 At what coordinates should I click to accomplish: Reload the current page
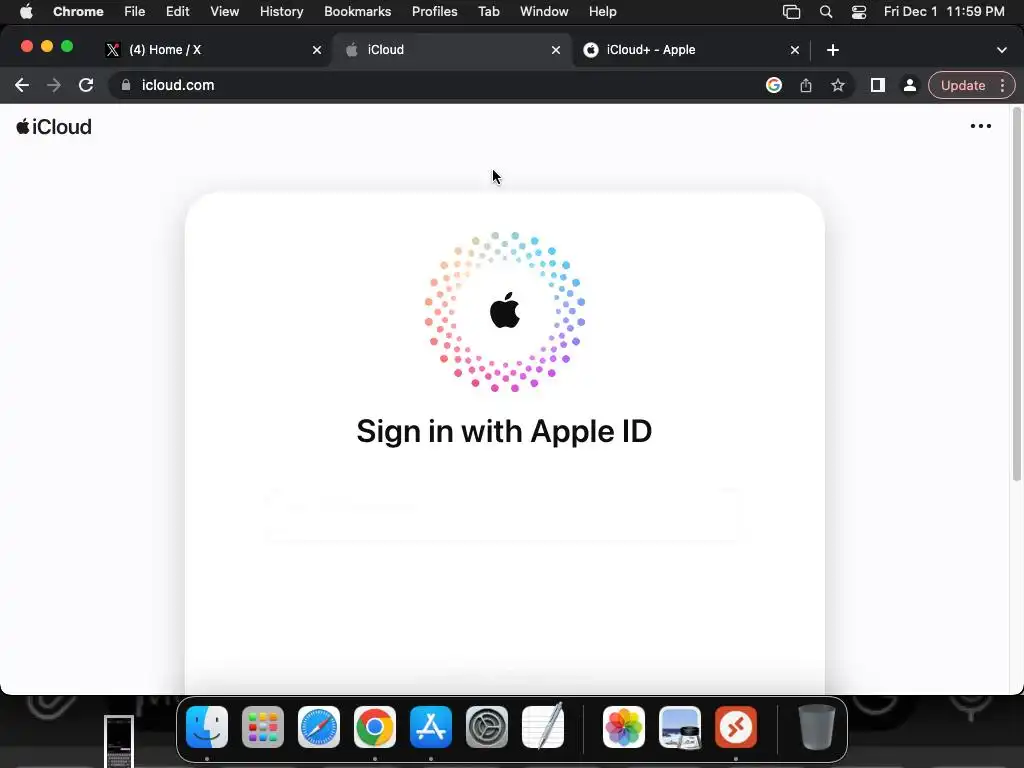point(86,85)
